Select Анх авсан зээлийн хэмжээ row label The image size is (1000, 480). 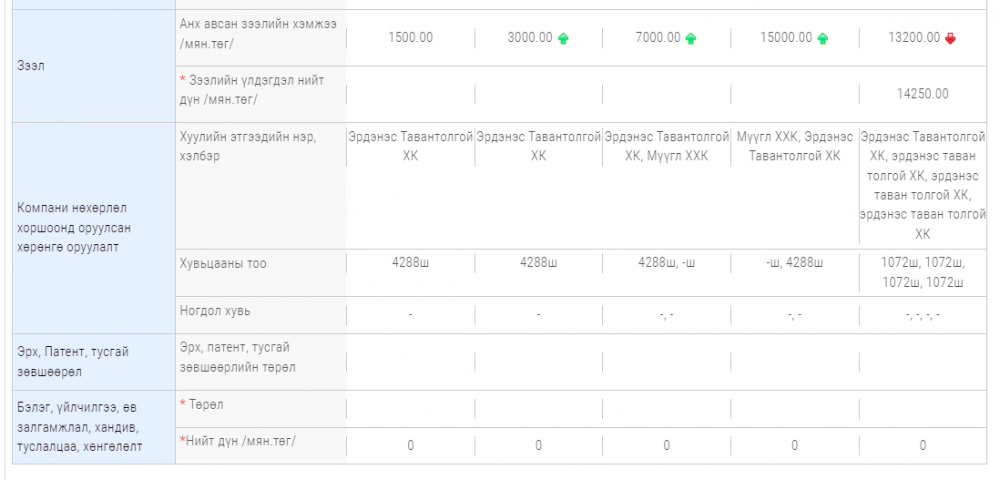[261, 38]
